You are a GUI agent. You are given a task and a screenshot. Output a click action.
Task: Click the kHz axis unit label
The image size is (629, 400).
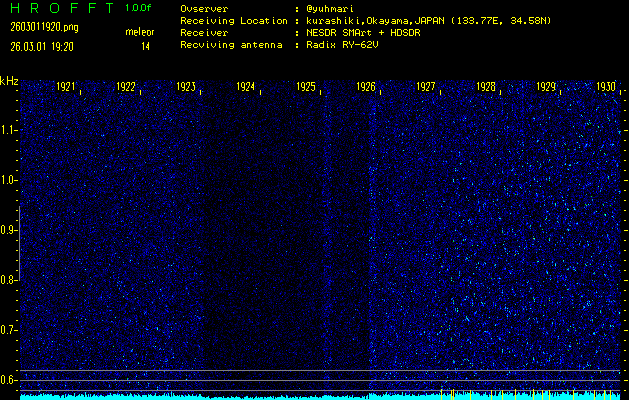click(9, 81)
